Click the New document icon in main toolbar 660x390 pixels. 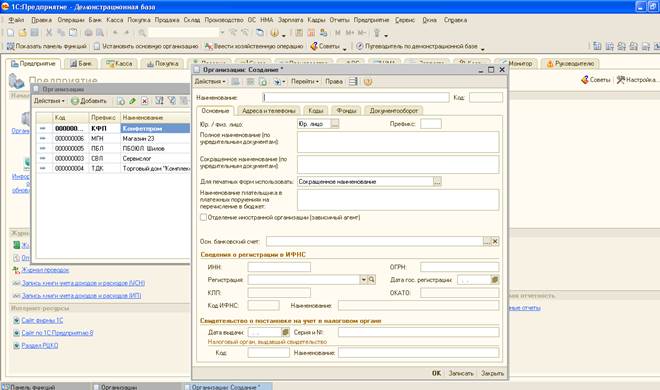[x=11, y=33]
